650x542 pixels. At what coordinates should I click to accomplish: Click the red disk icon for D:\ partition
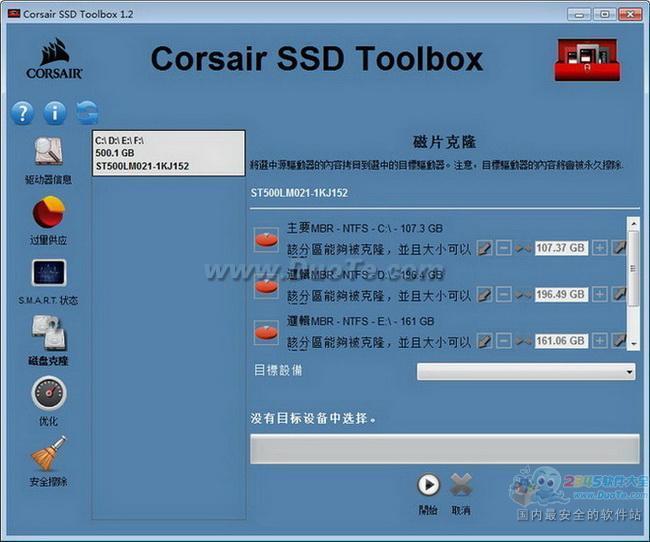(266, 286)
